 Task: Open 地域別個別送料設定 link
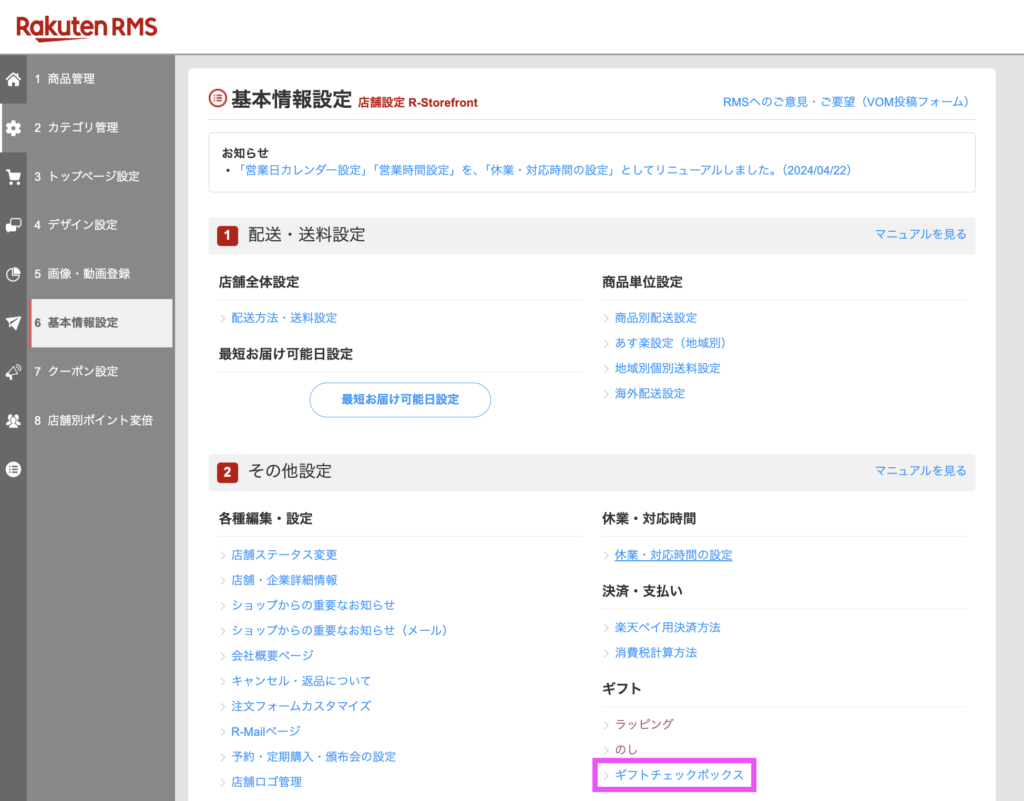point(667,368)
